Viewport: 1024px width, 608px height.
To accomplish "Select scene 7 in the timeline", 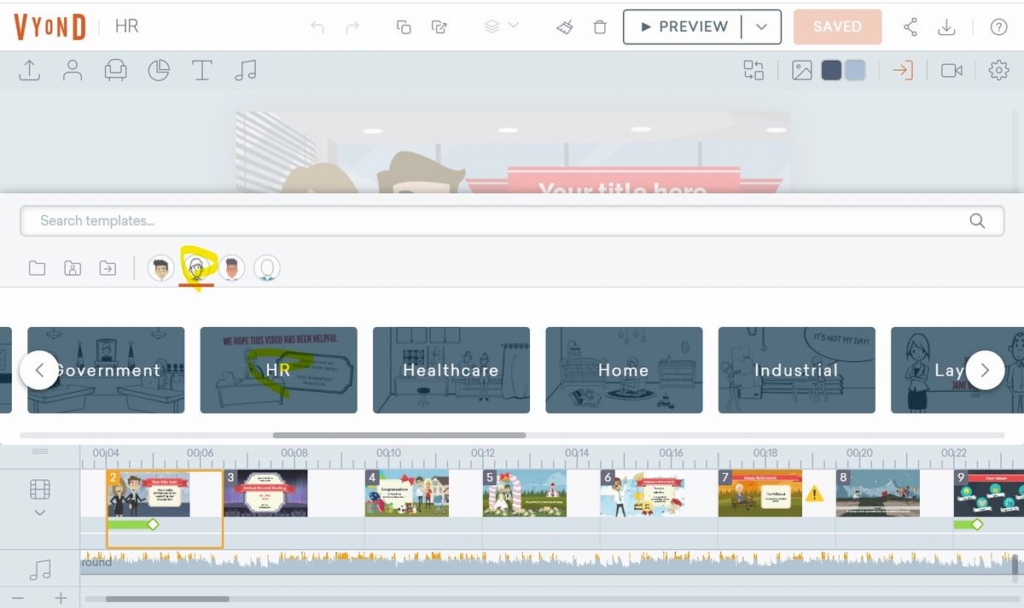I will coord(760,494).
